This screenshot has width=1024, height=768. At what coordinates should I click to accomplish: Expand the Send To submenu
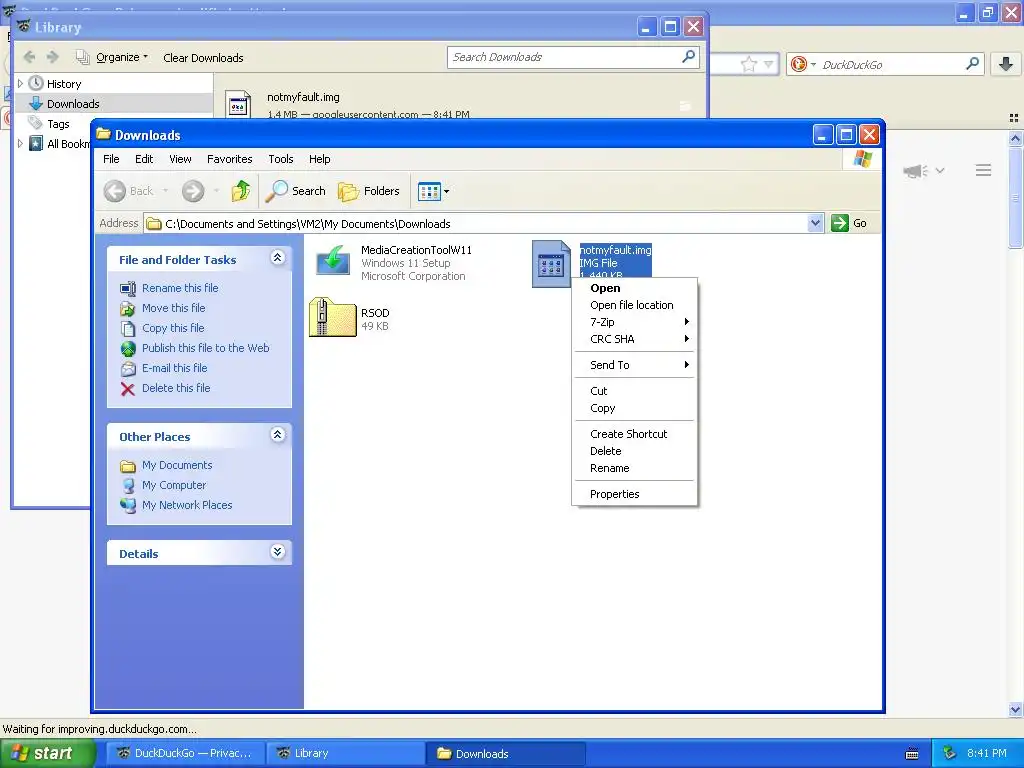[x=634, y=365]
